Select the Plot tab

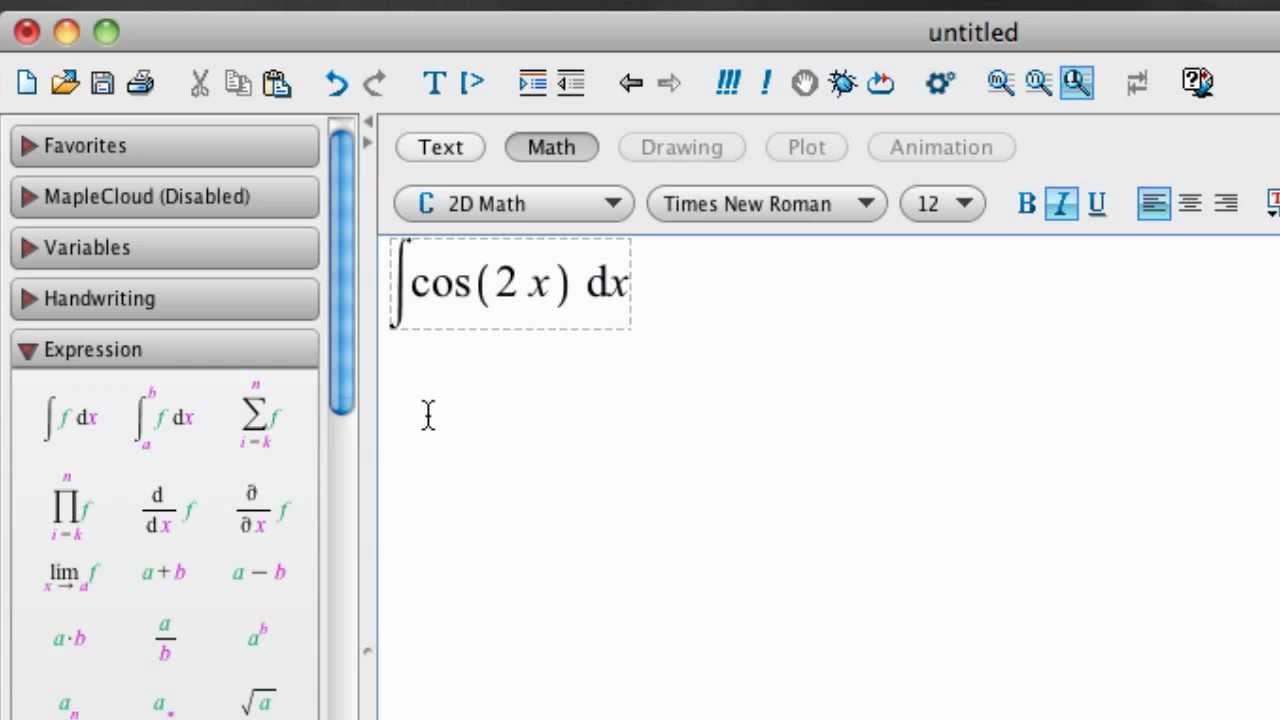click(x=806, y=147)
